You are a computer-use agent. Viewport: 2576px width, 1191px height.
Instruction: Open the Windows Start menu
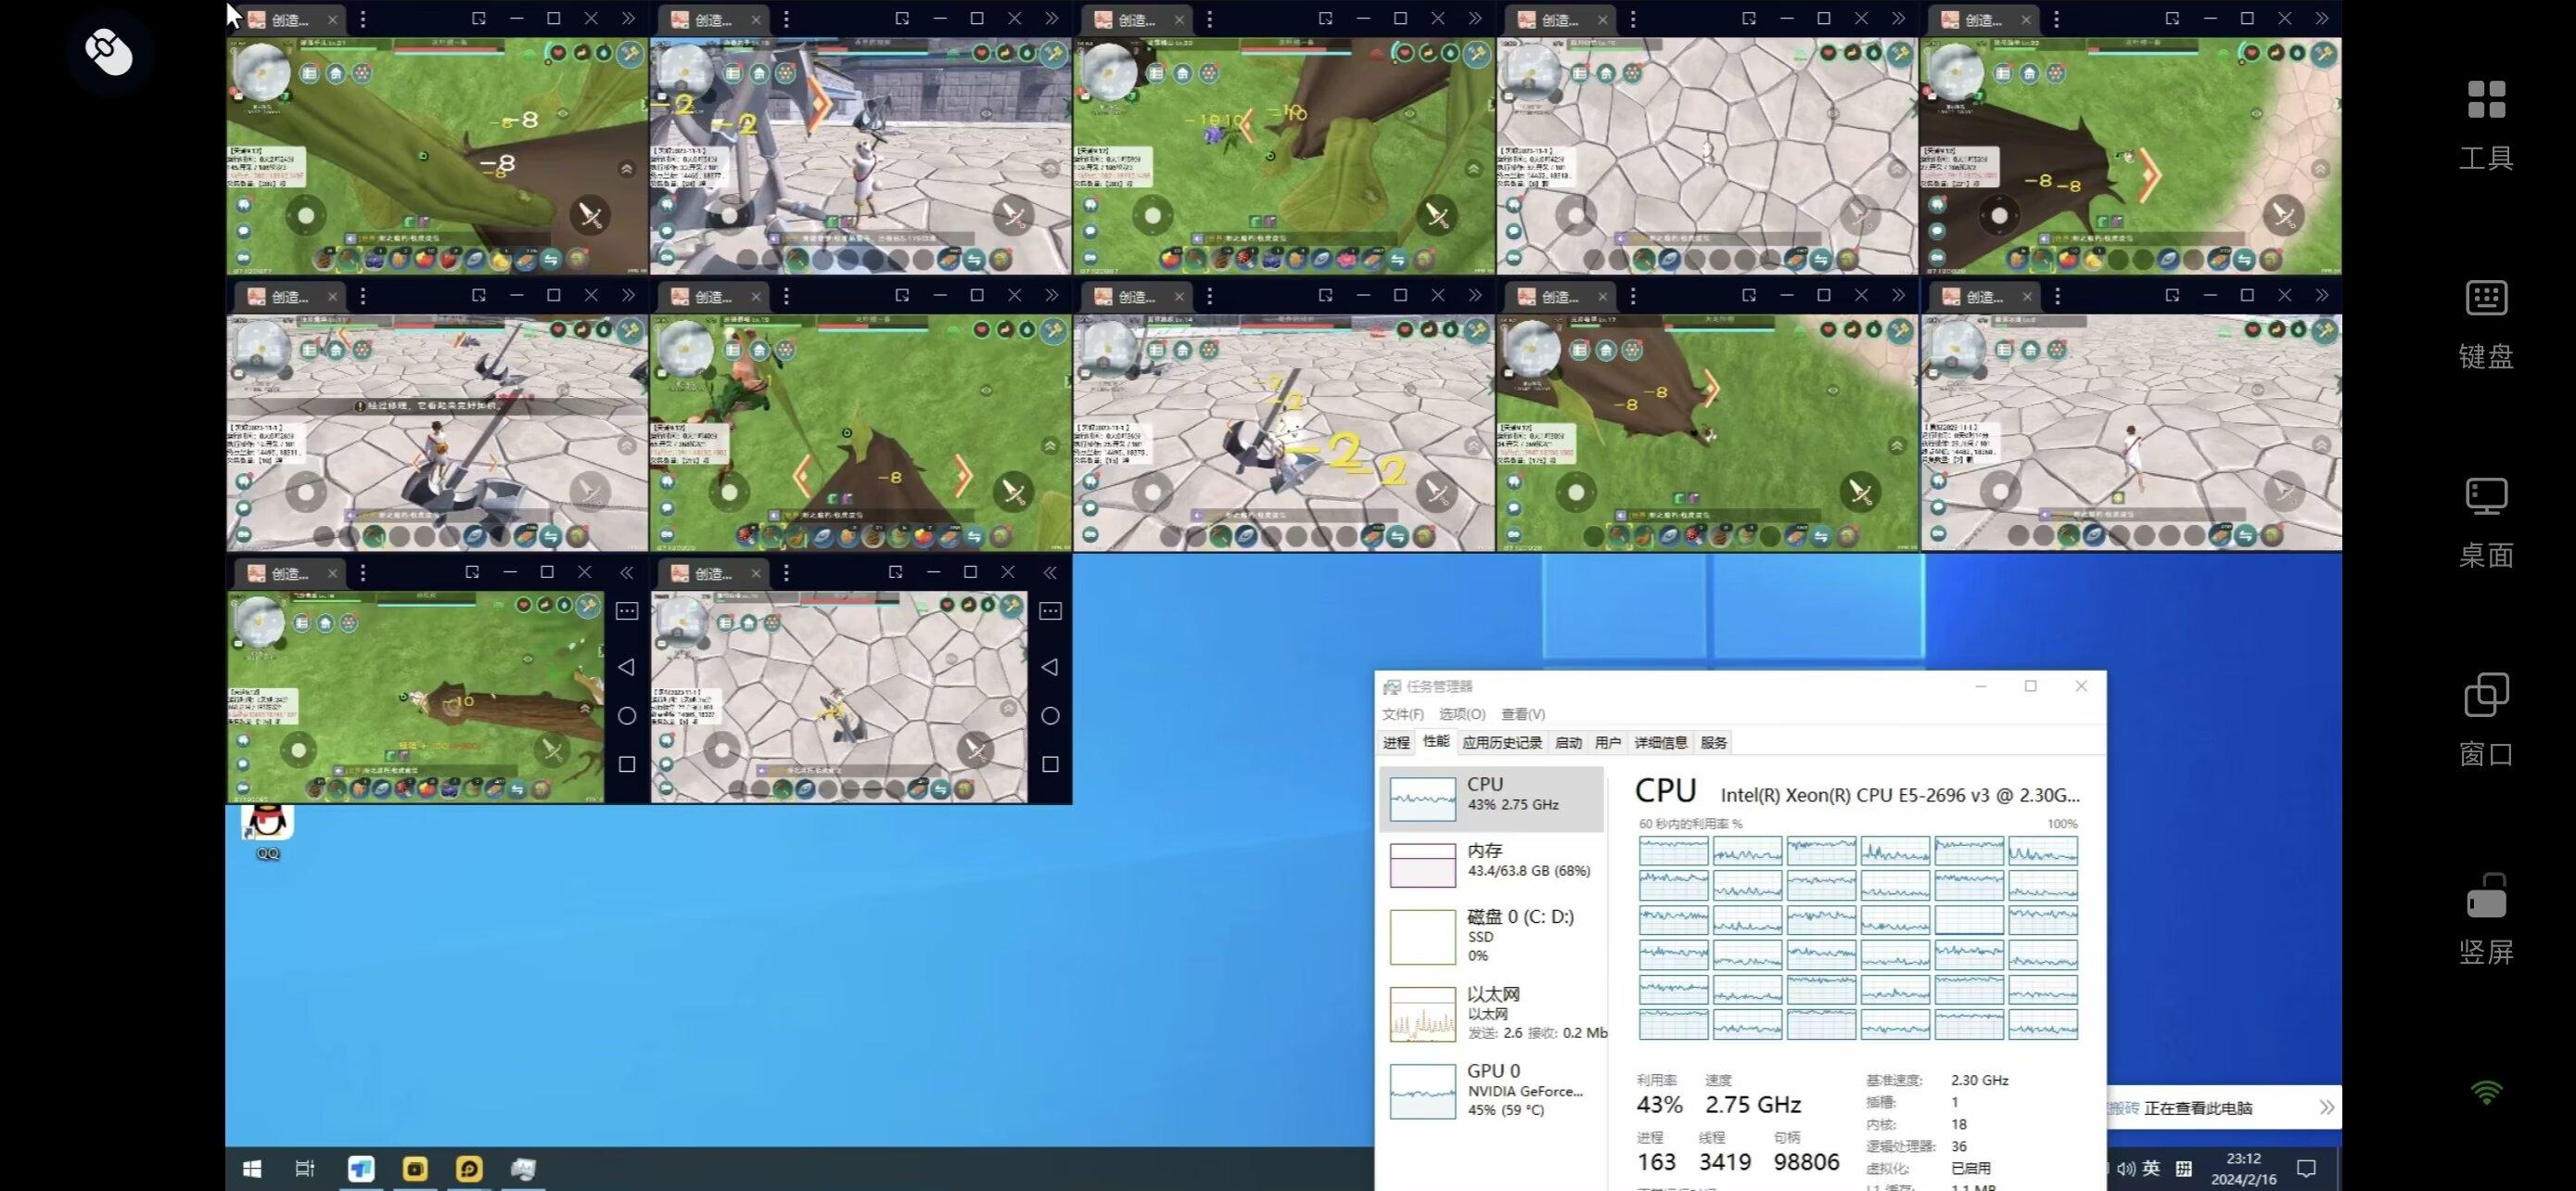coord(252,1168)
